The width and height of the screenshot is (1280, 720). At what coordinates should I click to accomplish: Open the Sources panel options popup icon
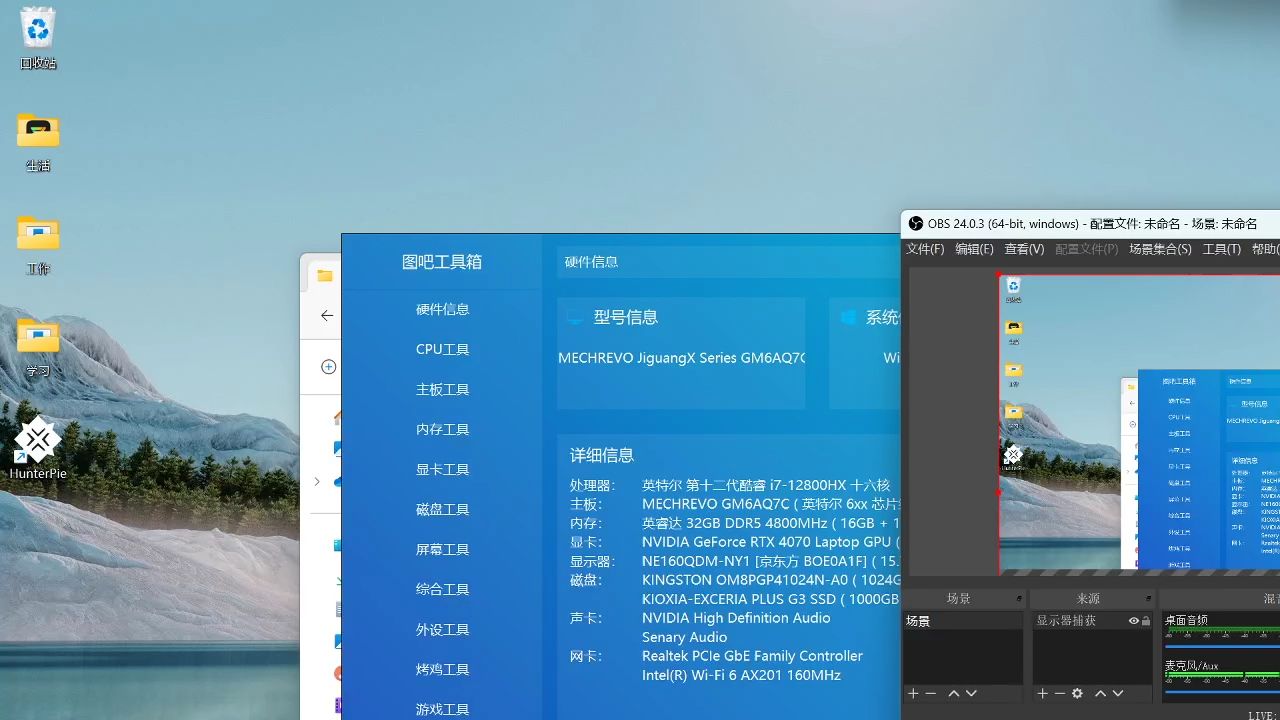tap(1148, 598)
